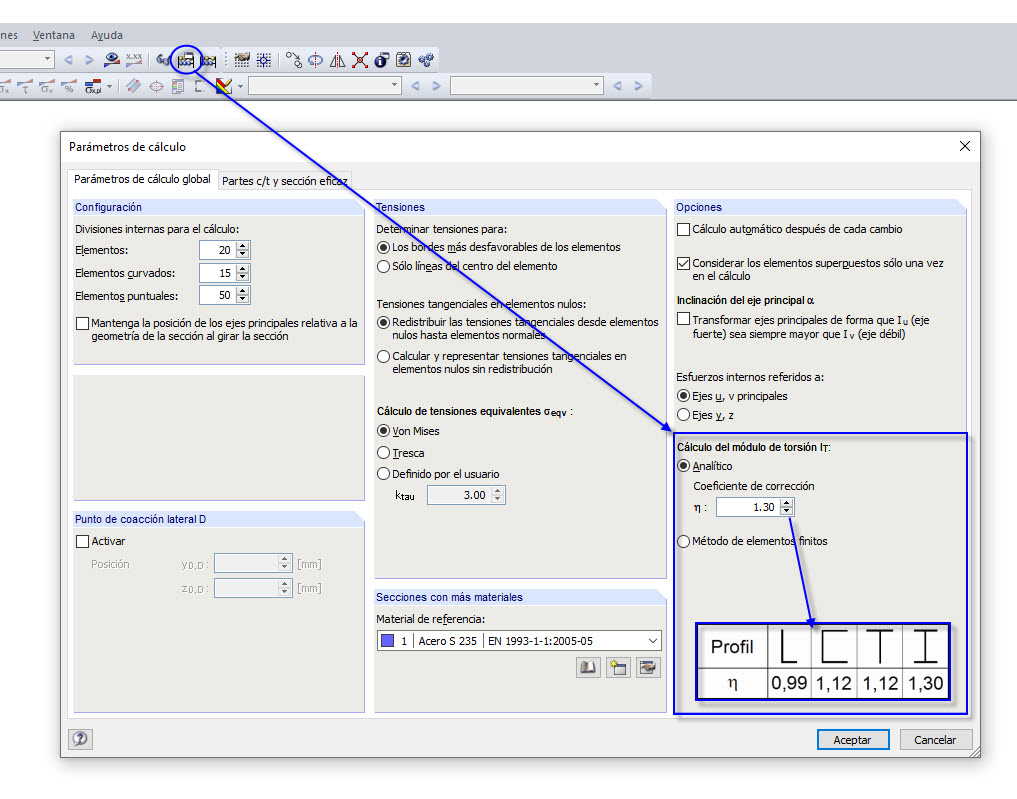1017x799 pixels.
Task: Click edit material handshake icon
Action: click(x=647, y=667)
